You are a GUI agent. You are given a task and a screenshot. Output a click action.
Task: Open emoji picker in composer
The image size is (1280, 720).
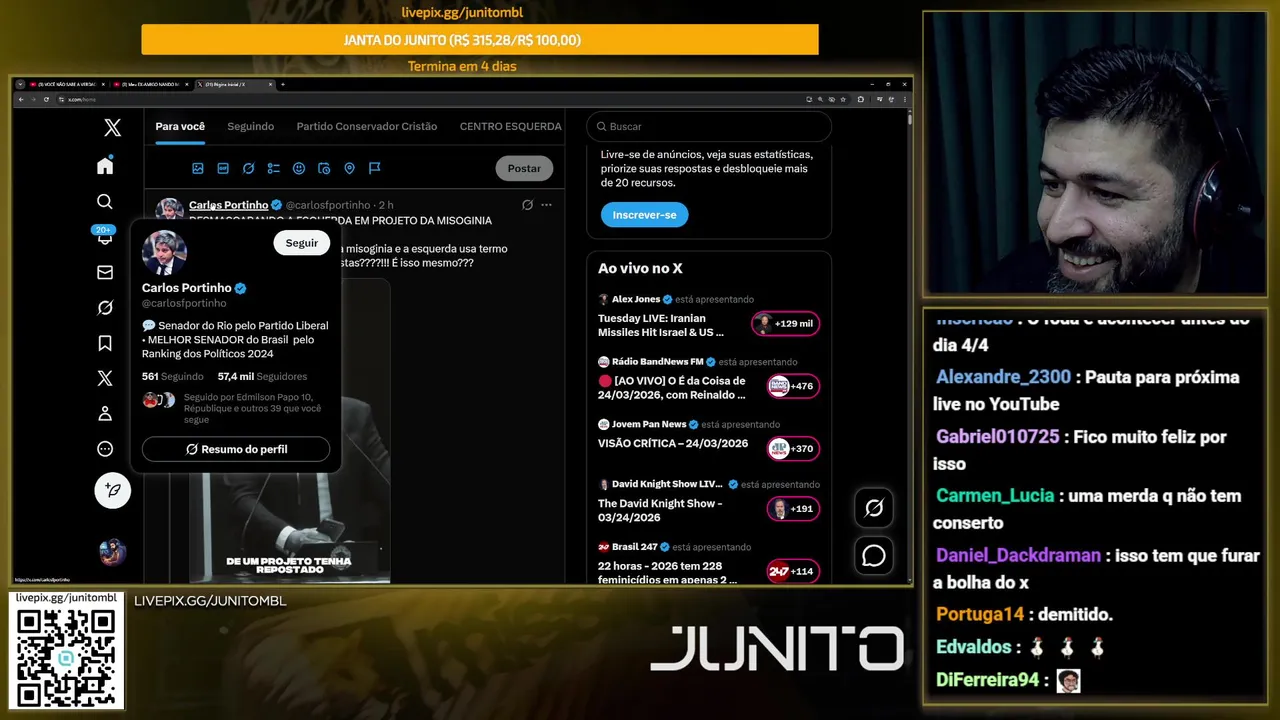click(299, 168)
